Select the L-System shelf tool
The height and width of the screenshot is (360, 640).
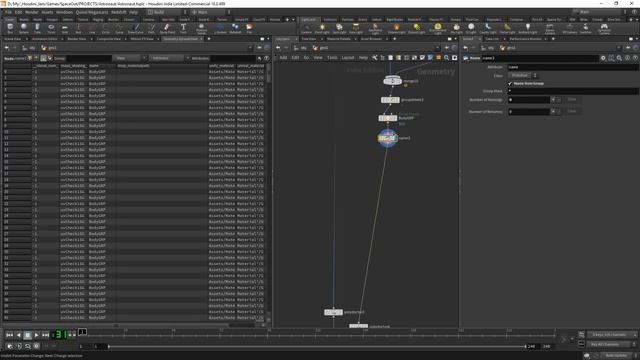click(220, 28)
